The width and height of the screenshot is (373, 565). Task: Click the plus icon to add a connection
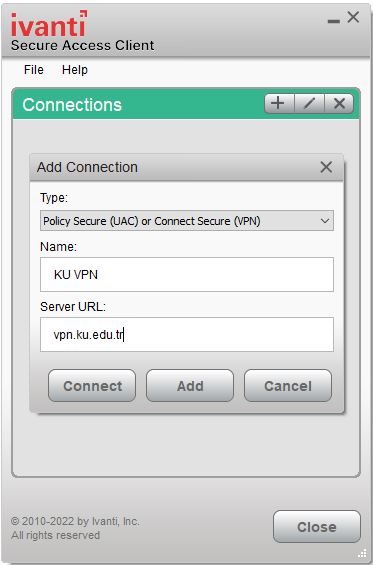click(x=279, y=104)
